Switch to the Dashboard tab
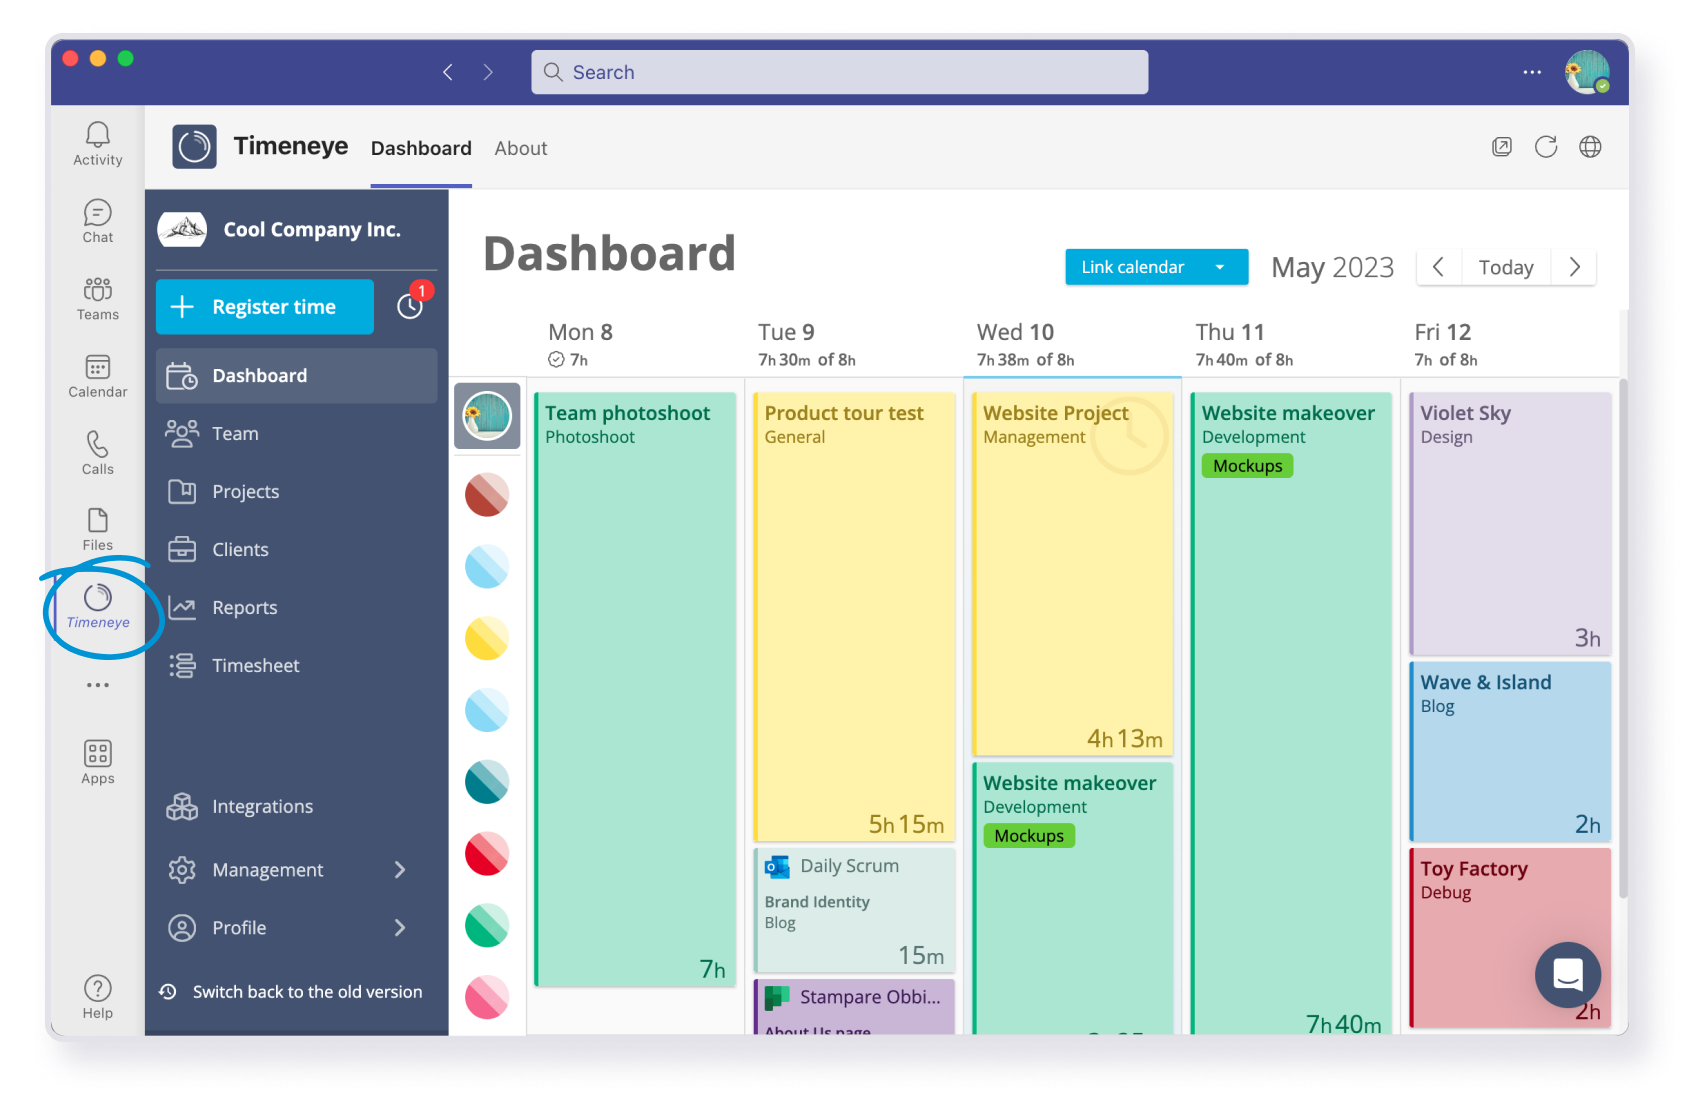This screenshot has height=1117, width=1704. (421, 148)
